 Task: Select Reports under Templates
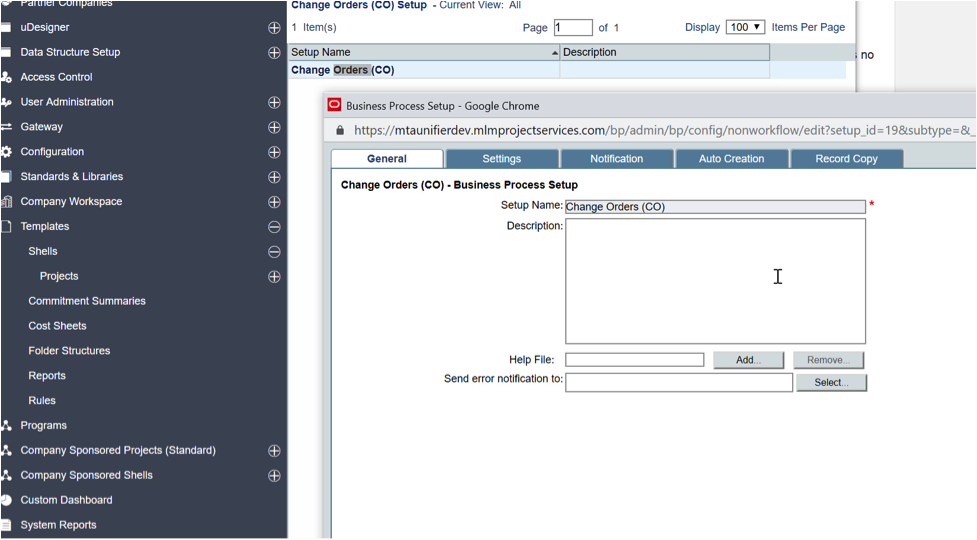(x=47, y=376)
